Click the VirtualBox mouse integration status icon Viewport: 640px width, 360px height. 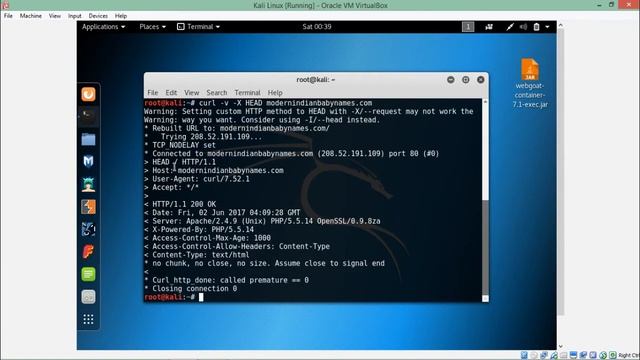click(603, 356)
